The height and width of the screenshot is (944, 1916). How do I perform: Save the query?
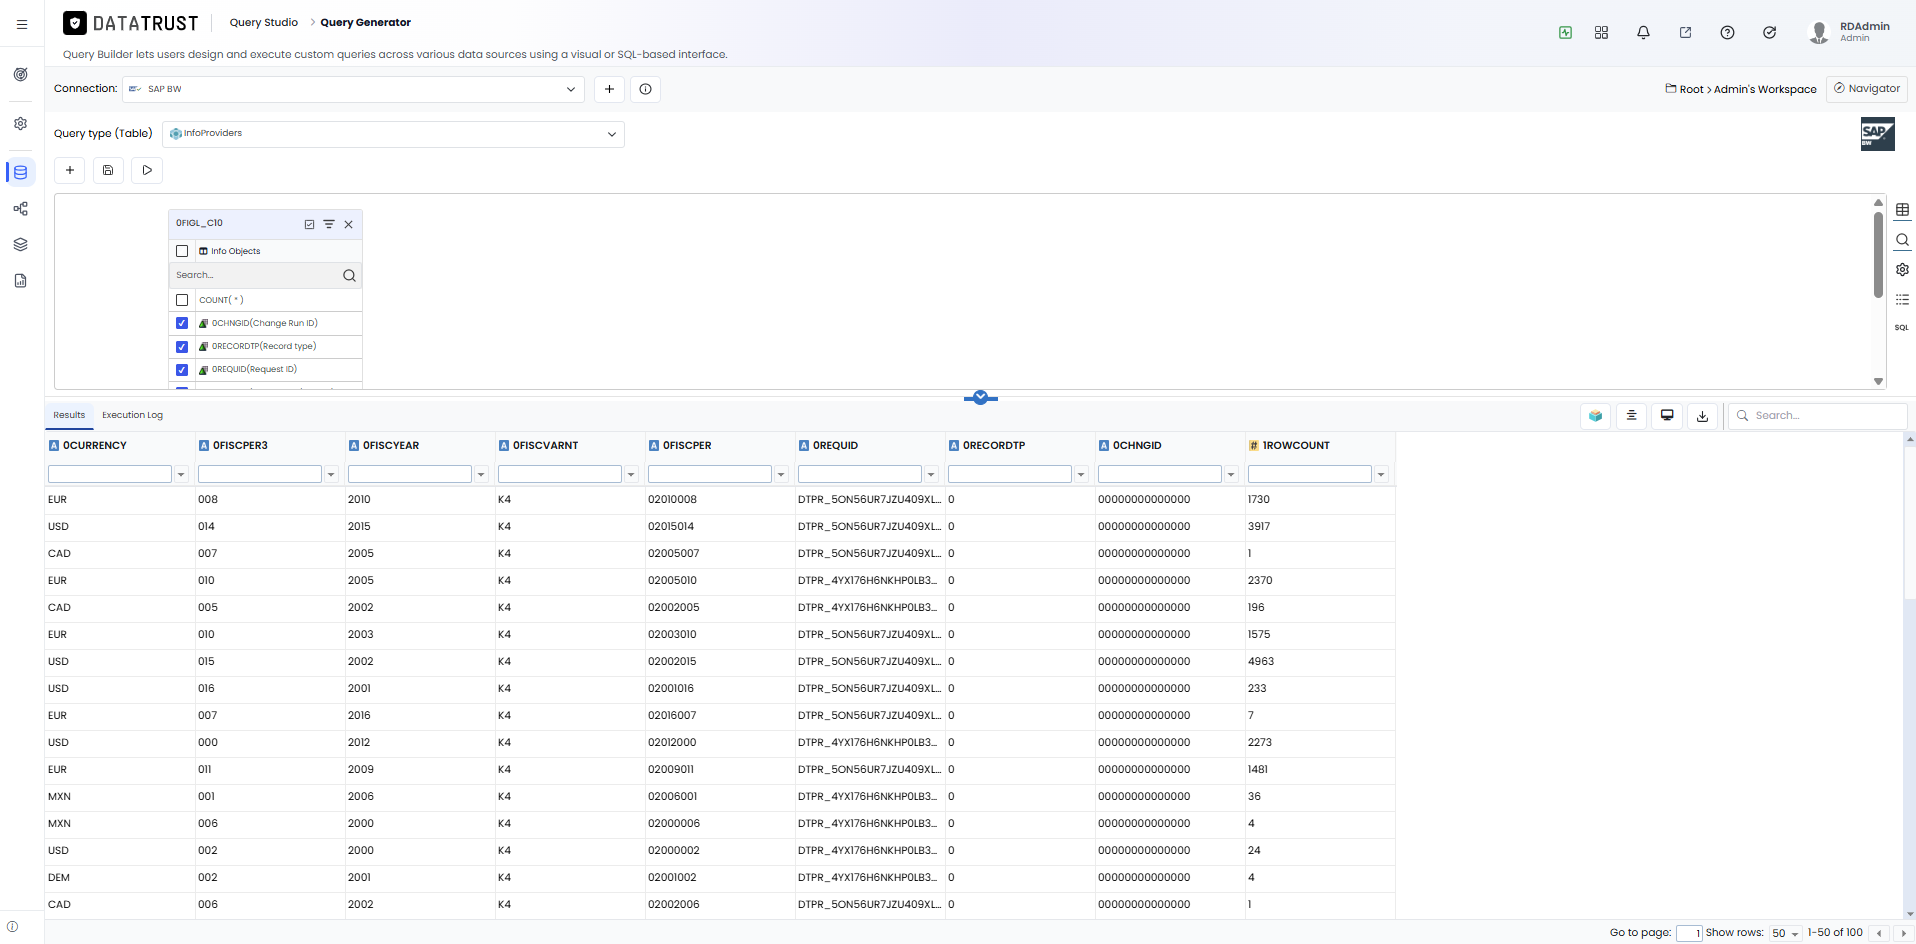(108, 170)
